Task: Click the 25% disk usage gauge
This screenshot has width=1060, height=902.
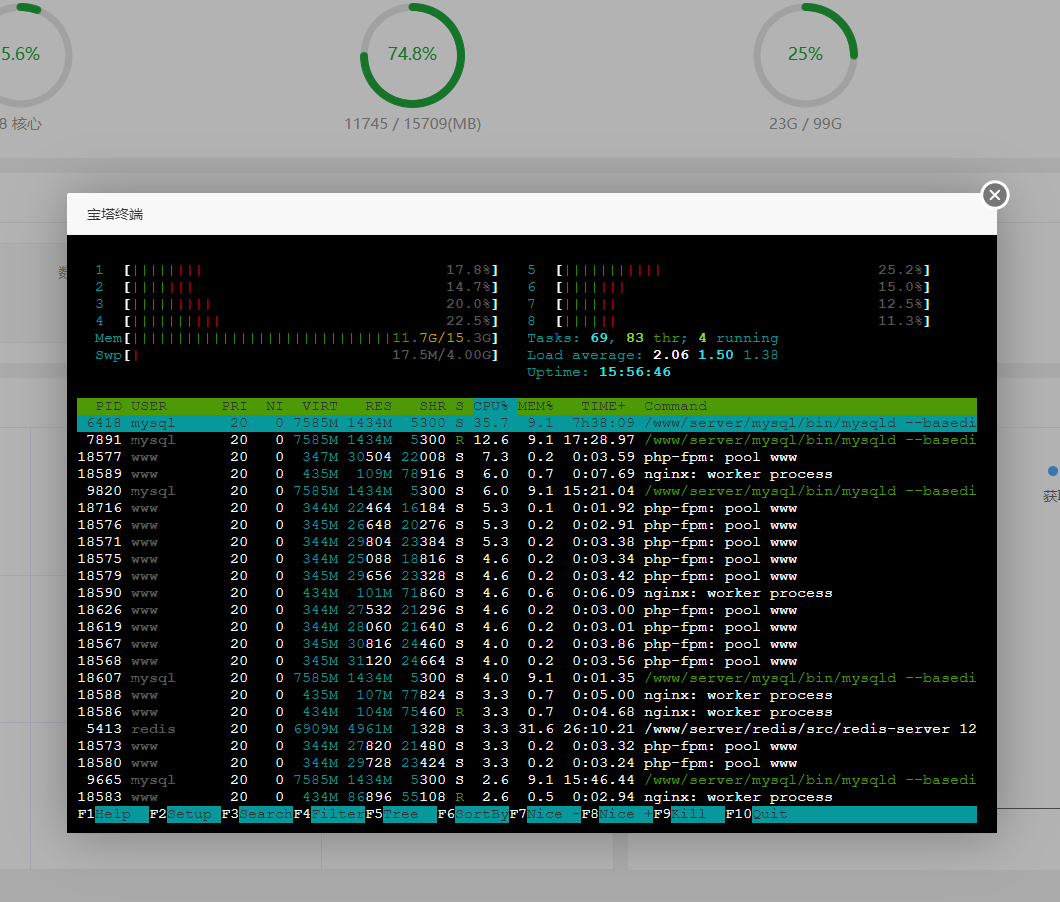Action: 805,55
